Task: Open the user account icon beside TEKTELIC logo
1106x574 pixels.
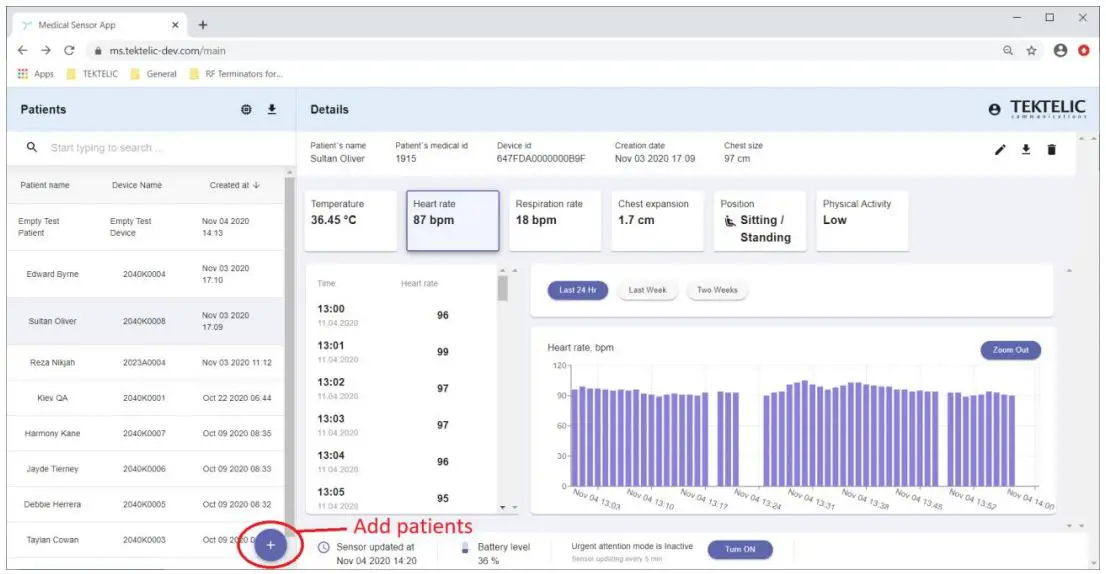Action: (993, 109)
